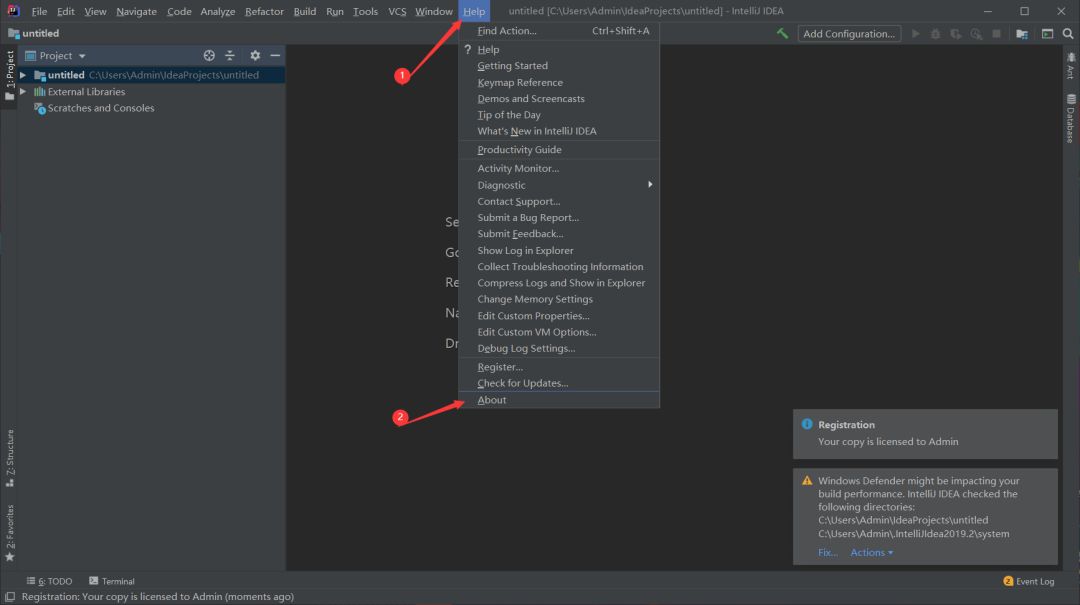
Task: Open the Event Log in status bar
Action: [x=1028, y=581]
